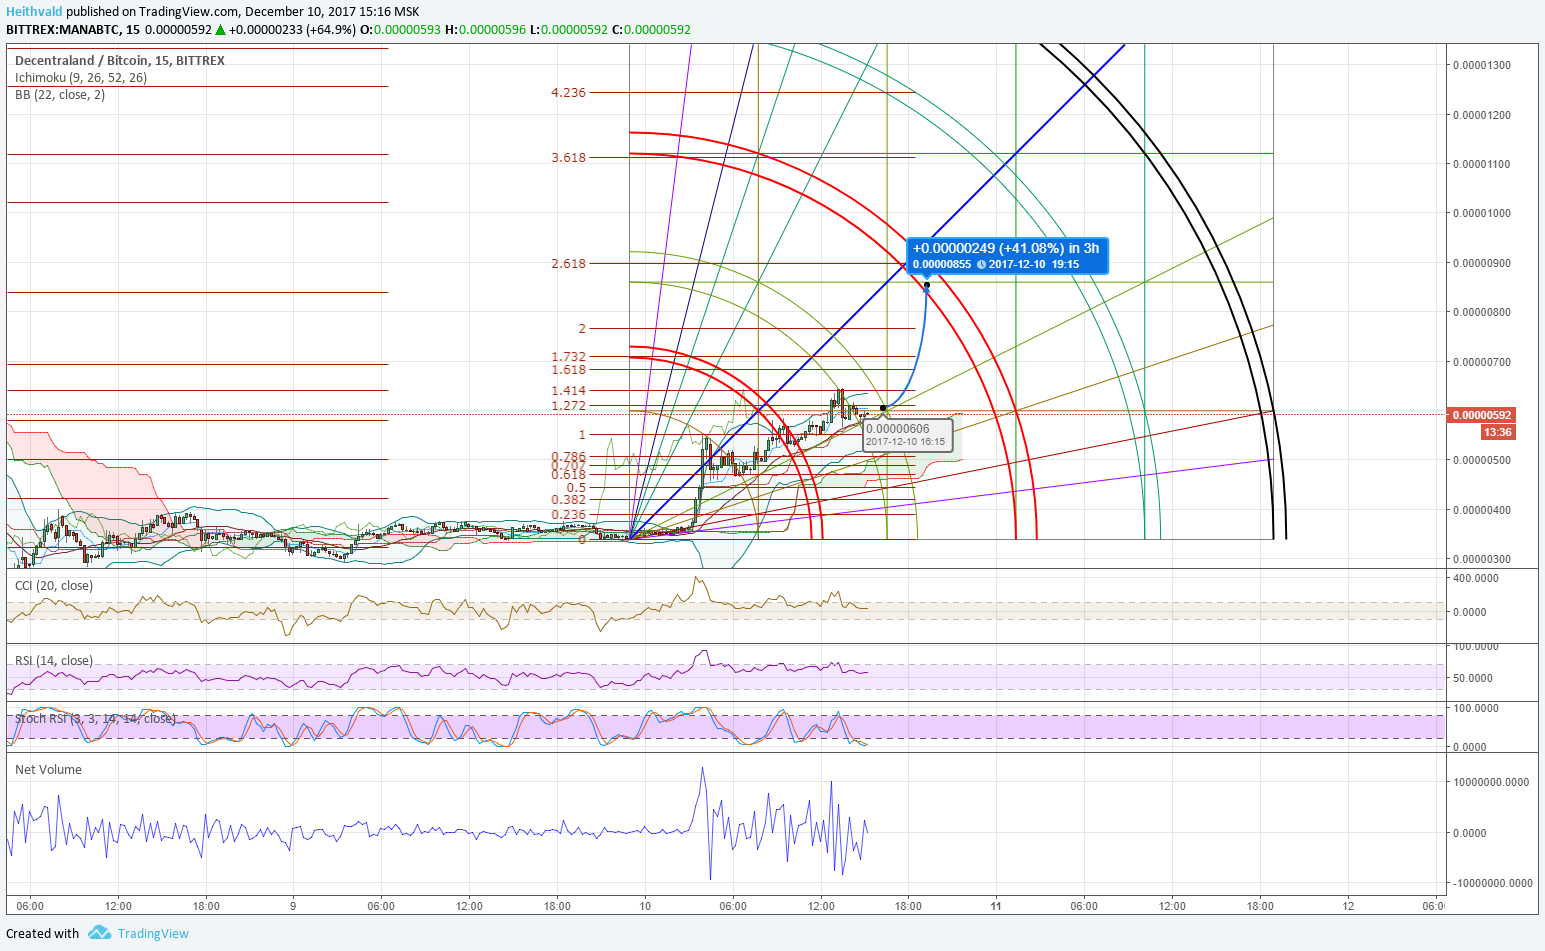Click the TradingView logo icon at bottom
Screen dimensions: 1545x951
pyautogui.click(x=99, y=933)
